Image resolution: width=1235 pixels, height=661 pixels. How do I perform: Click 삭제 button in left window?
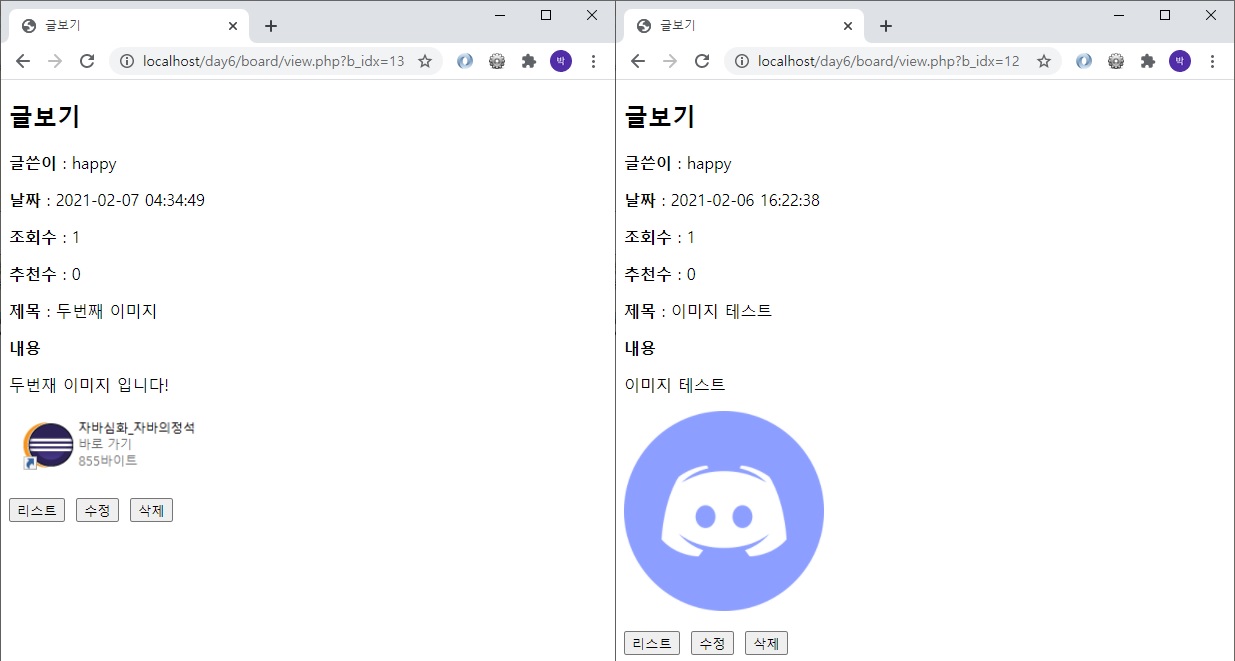click(151, 510)
